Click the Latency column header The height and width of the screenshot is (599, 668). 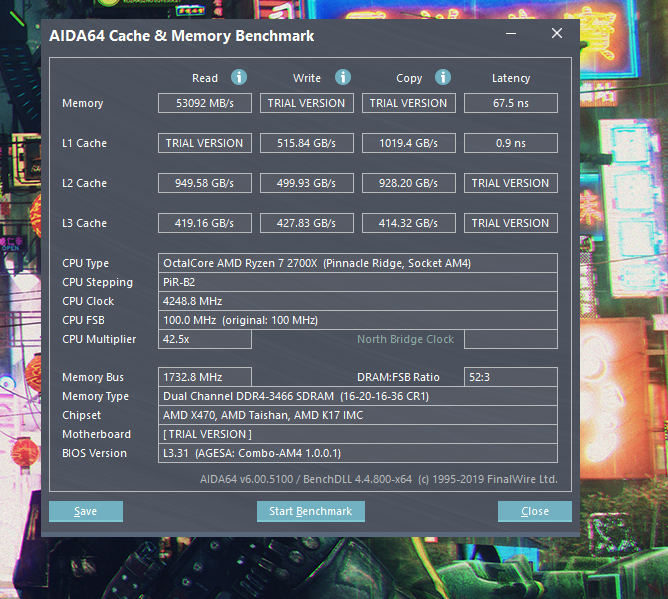coord(511,78)
